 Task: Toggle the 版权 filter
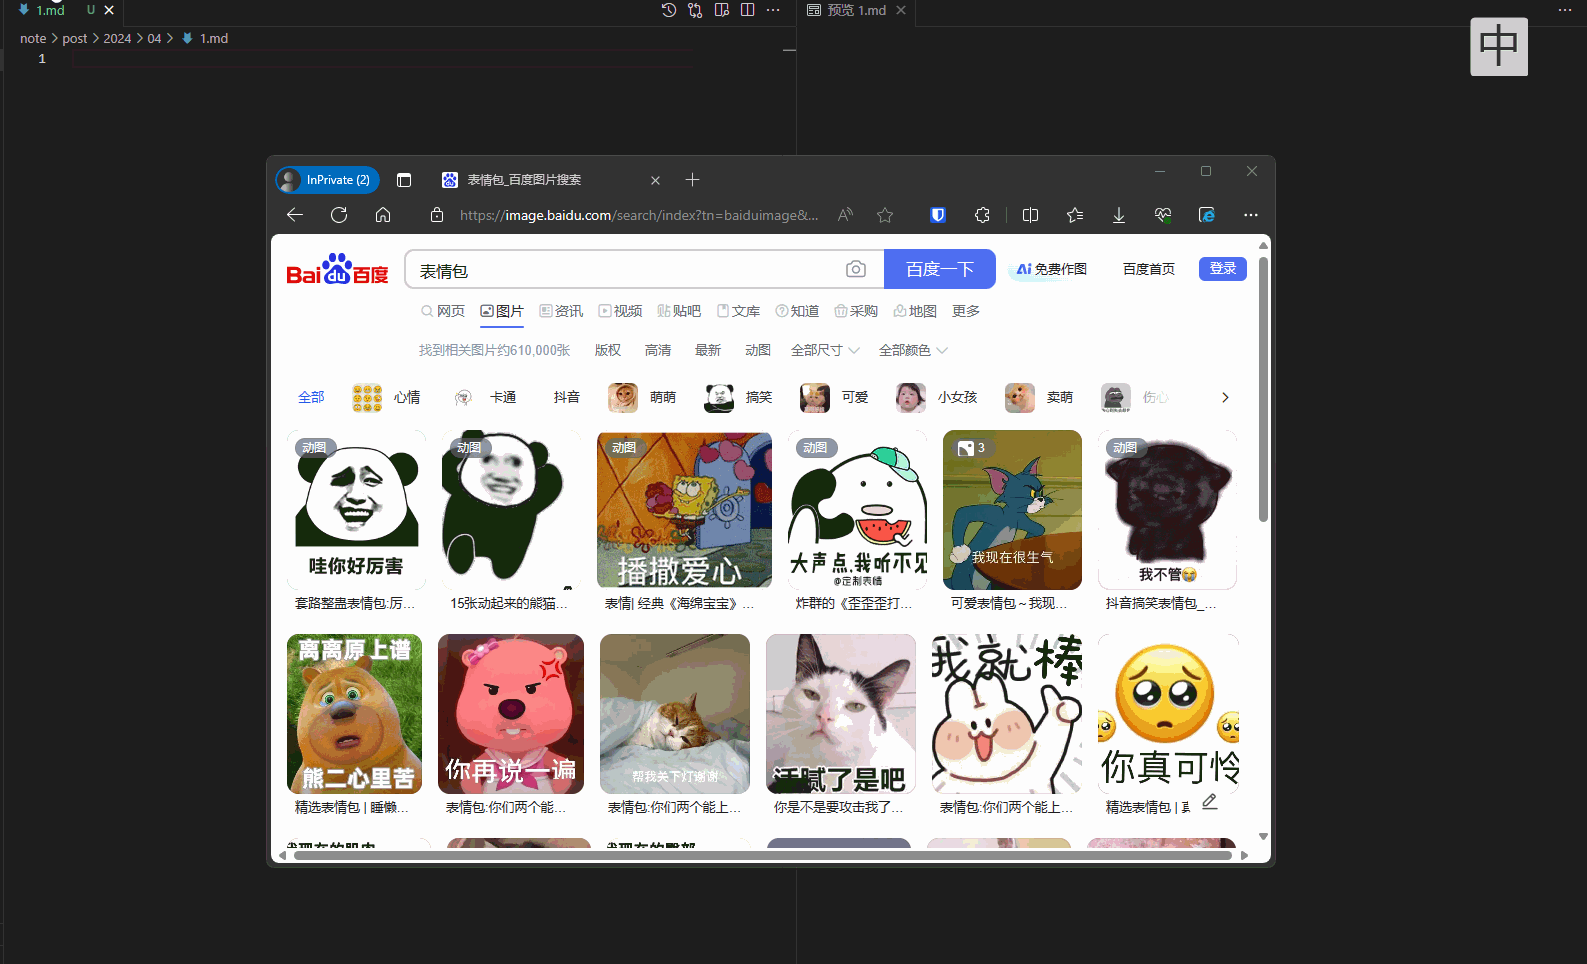pos(607,350)
